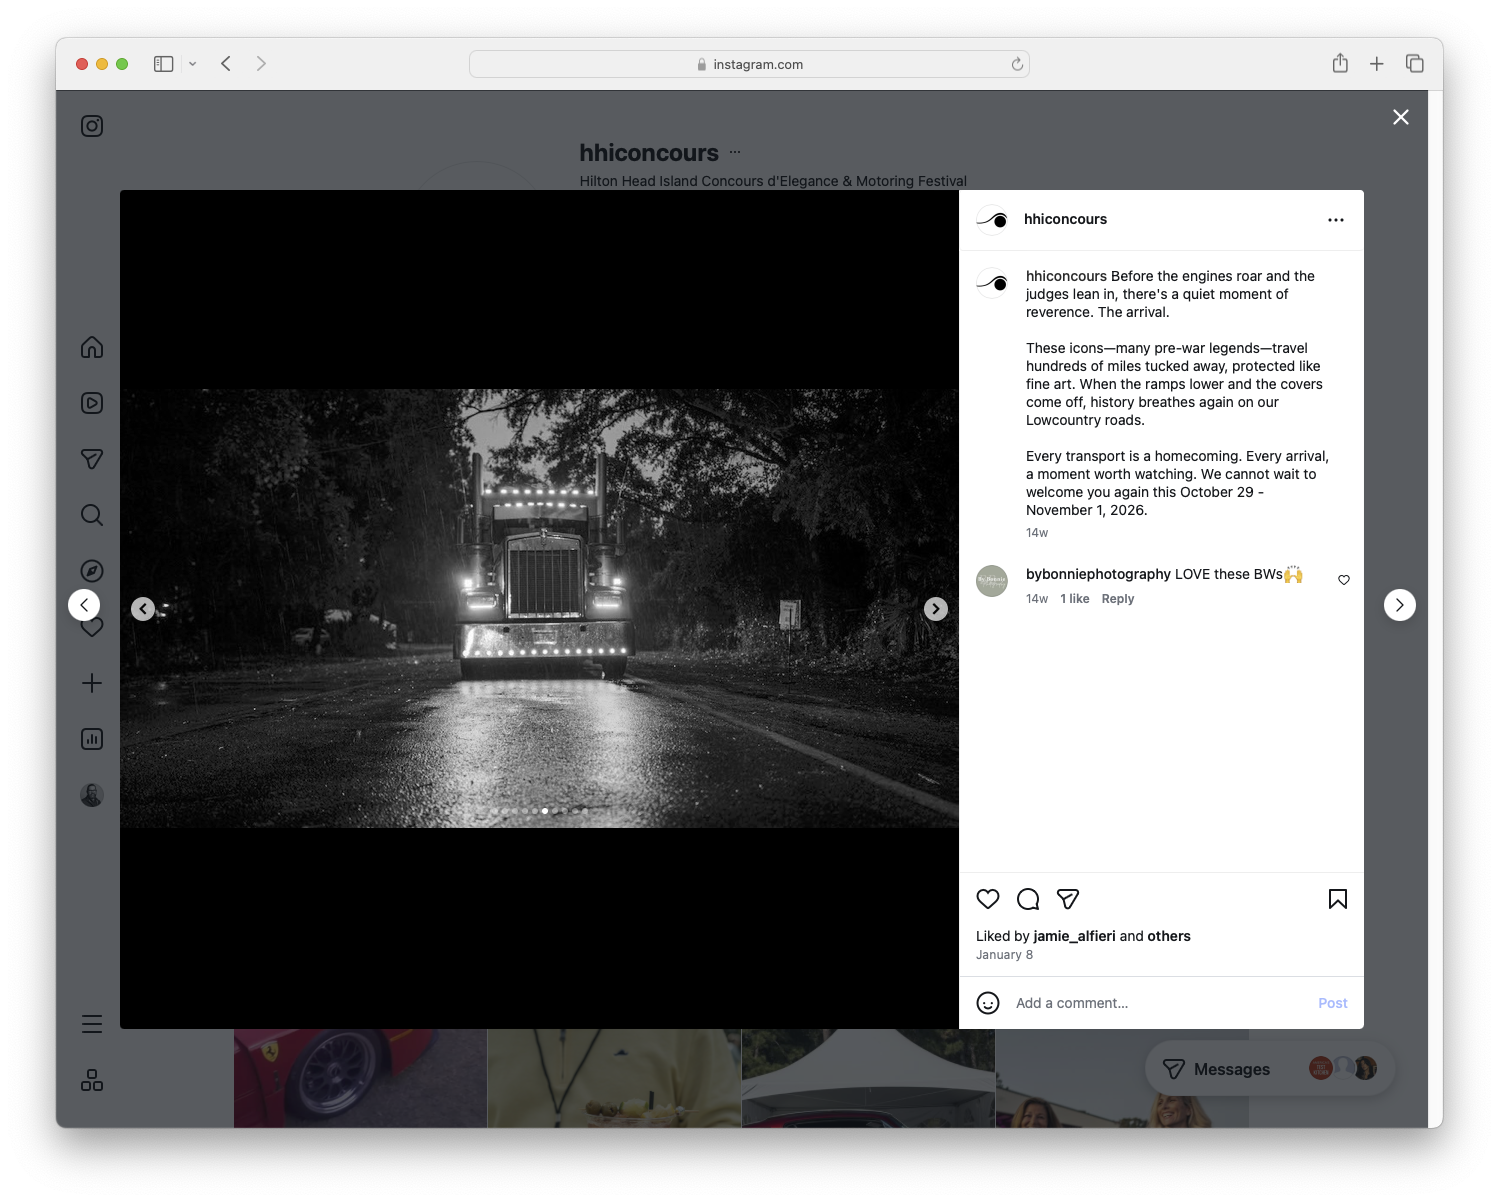Advance to the next carousel image
1499x1202 pixels.
tap(935, 608)
